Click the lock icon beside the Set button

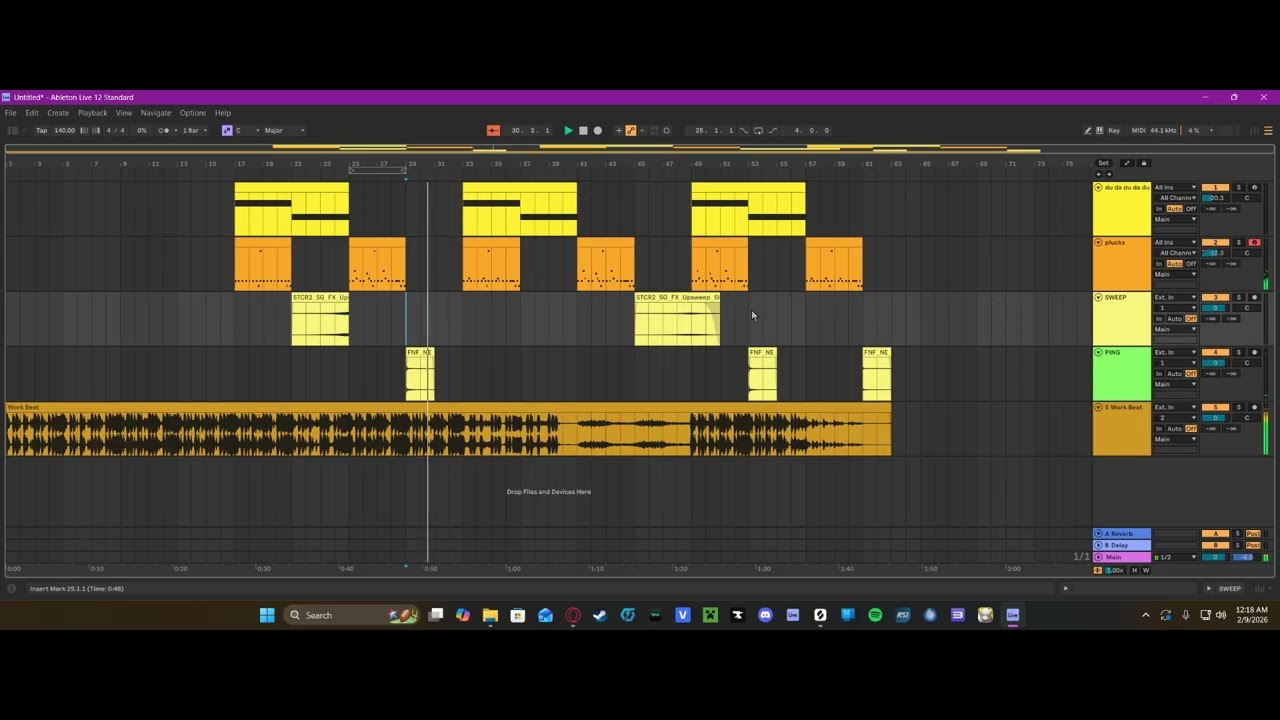tap(1144, 163)
